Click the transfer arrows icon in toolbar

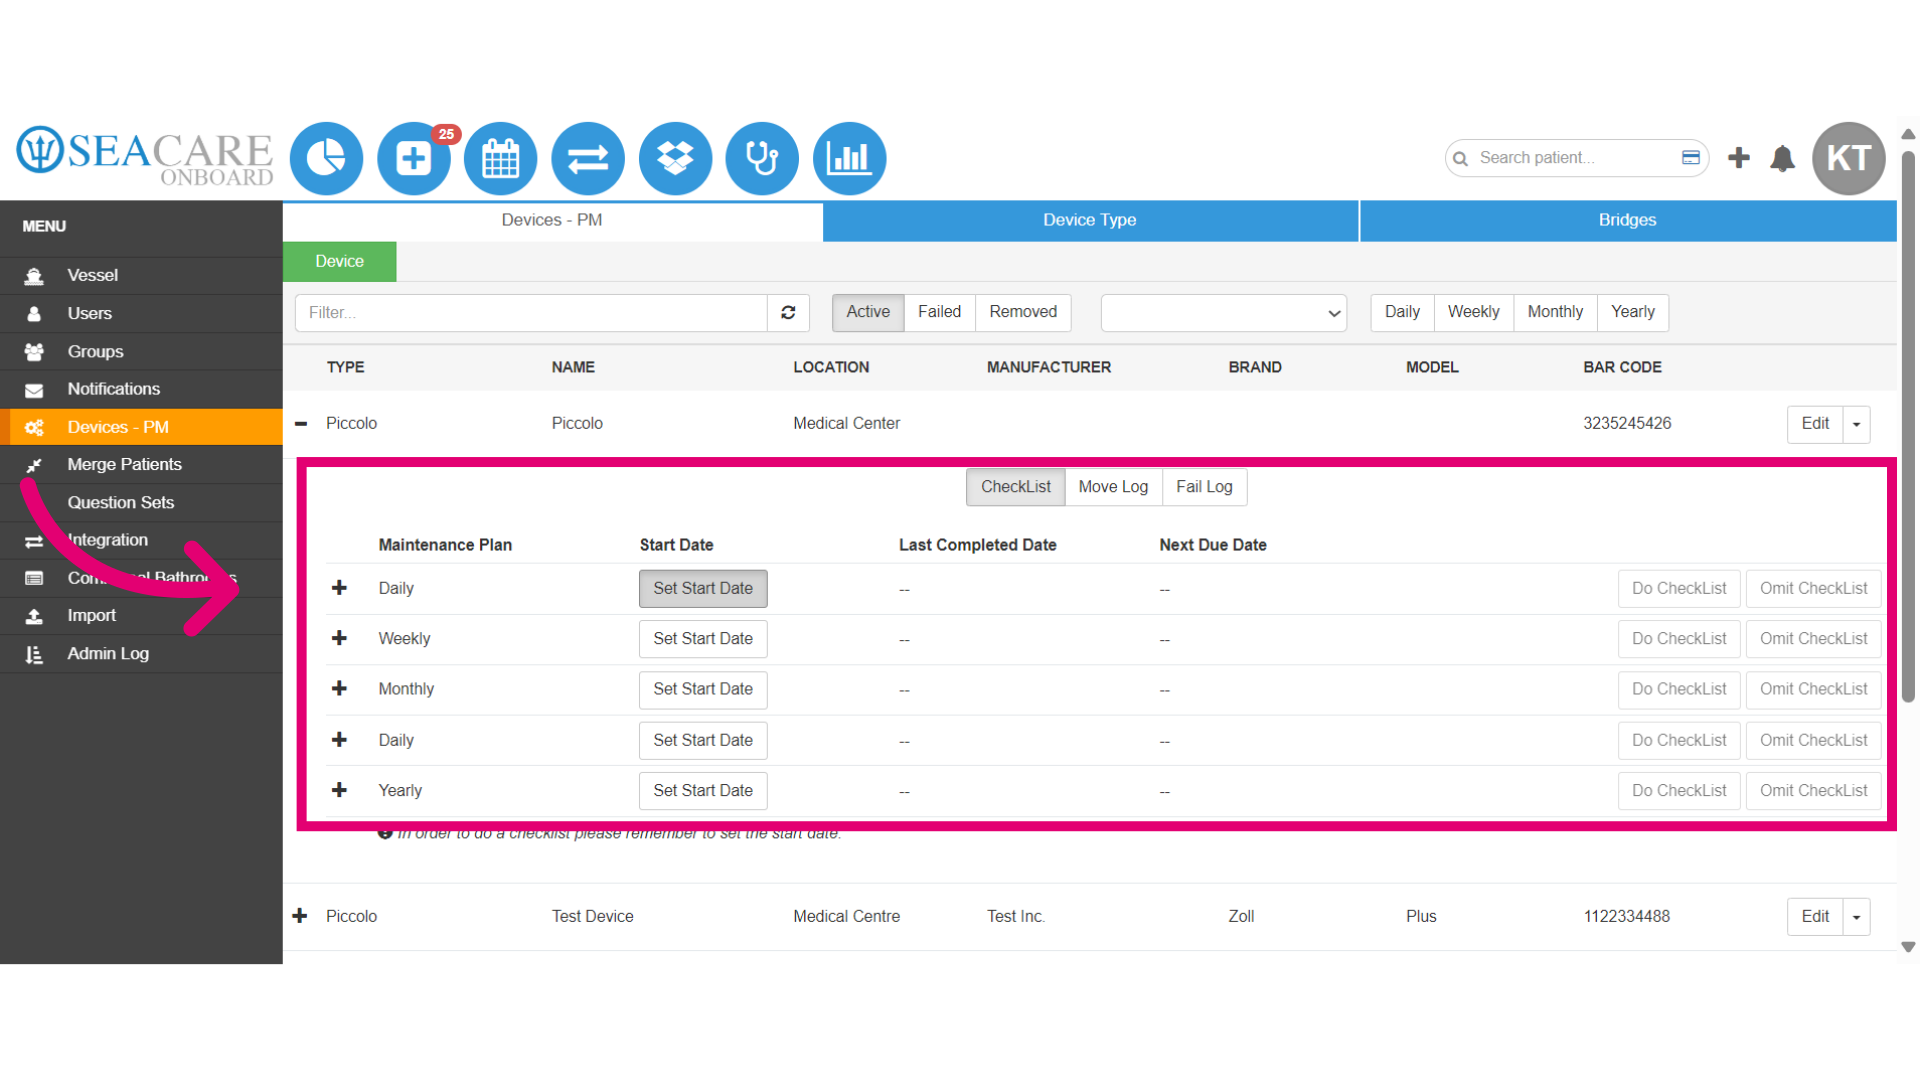(x=588, y=158)
